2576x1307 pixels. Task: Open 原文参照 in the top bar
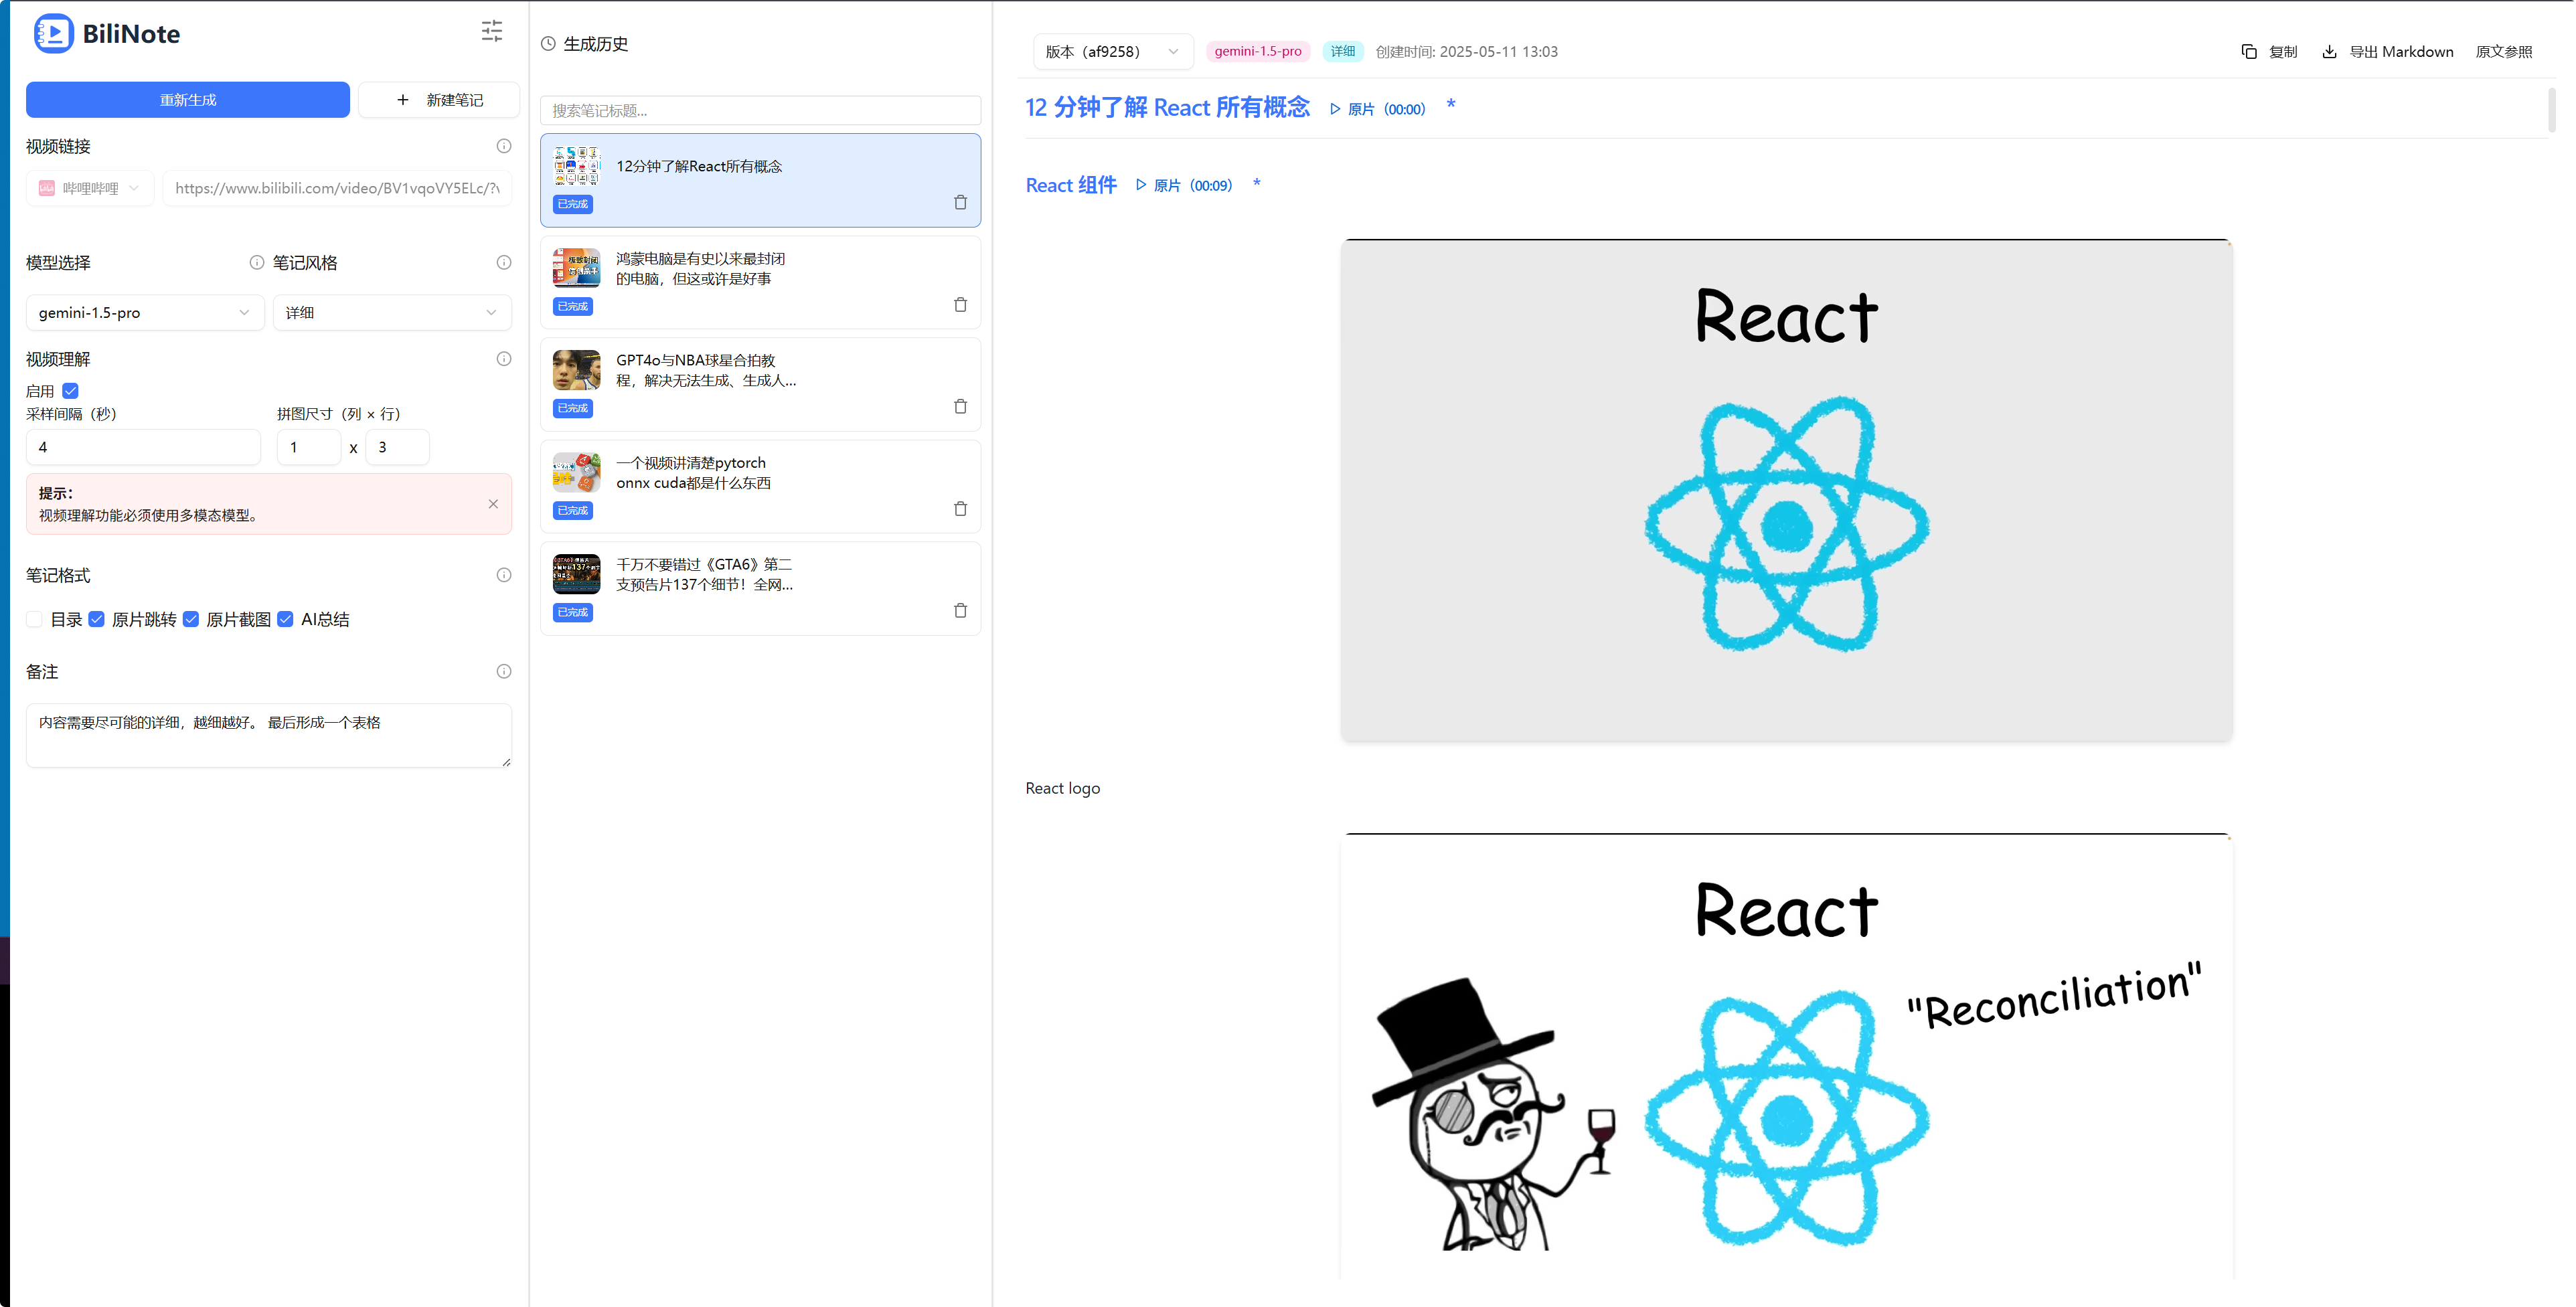click(2503, 52)
